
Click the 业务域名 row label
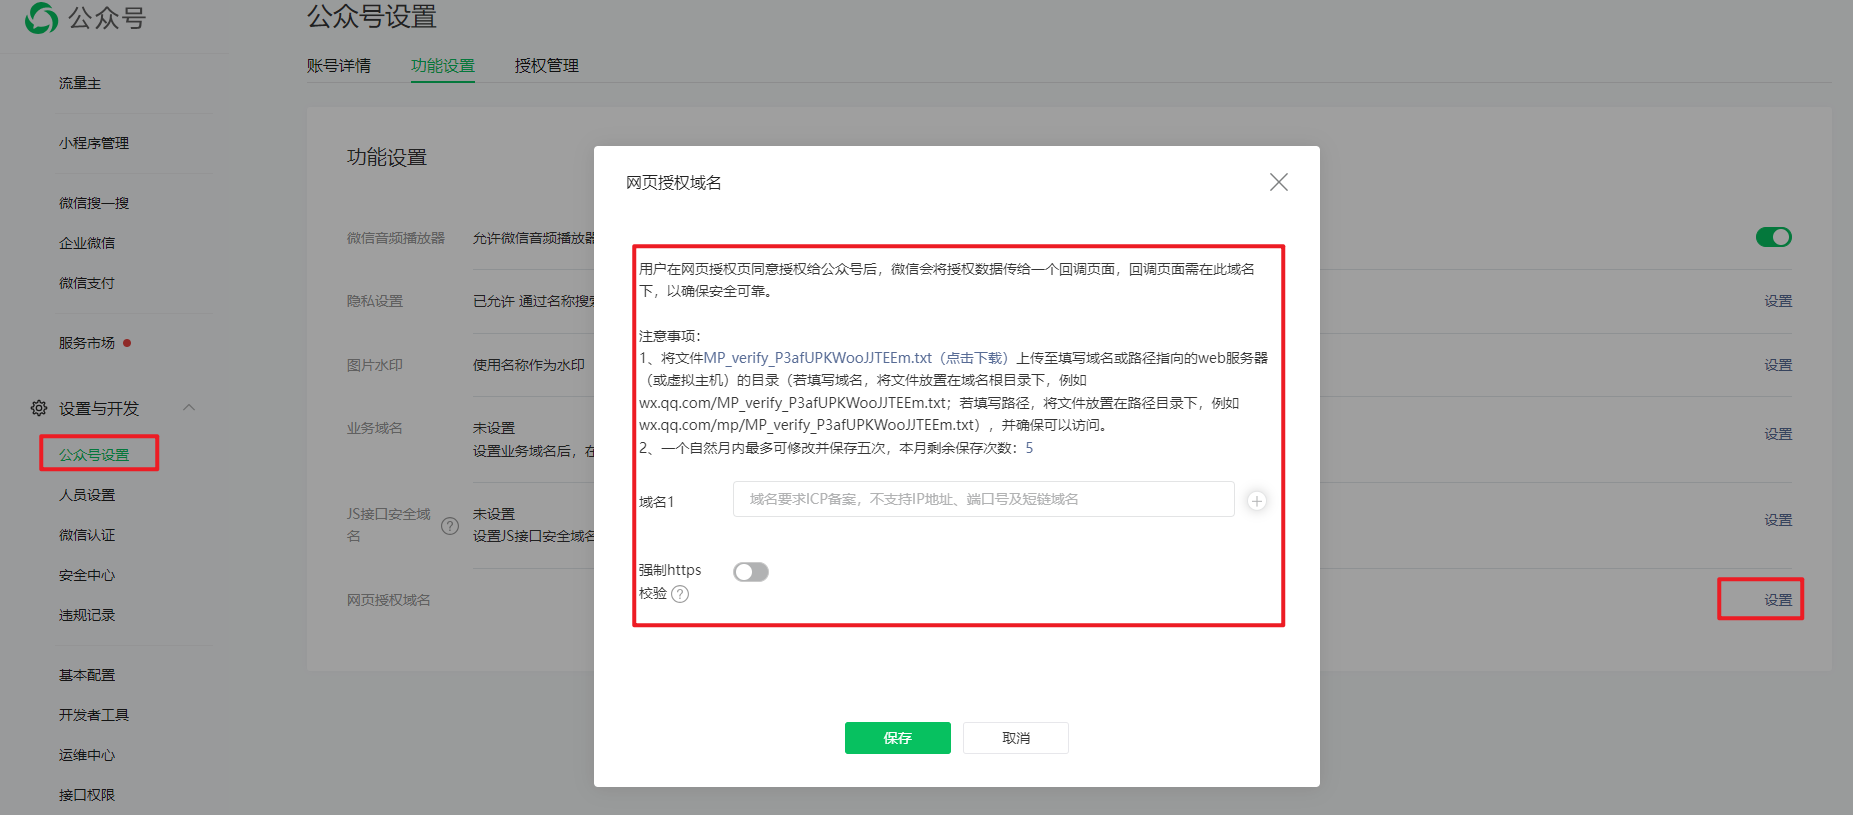(x=375, y=428)
